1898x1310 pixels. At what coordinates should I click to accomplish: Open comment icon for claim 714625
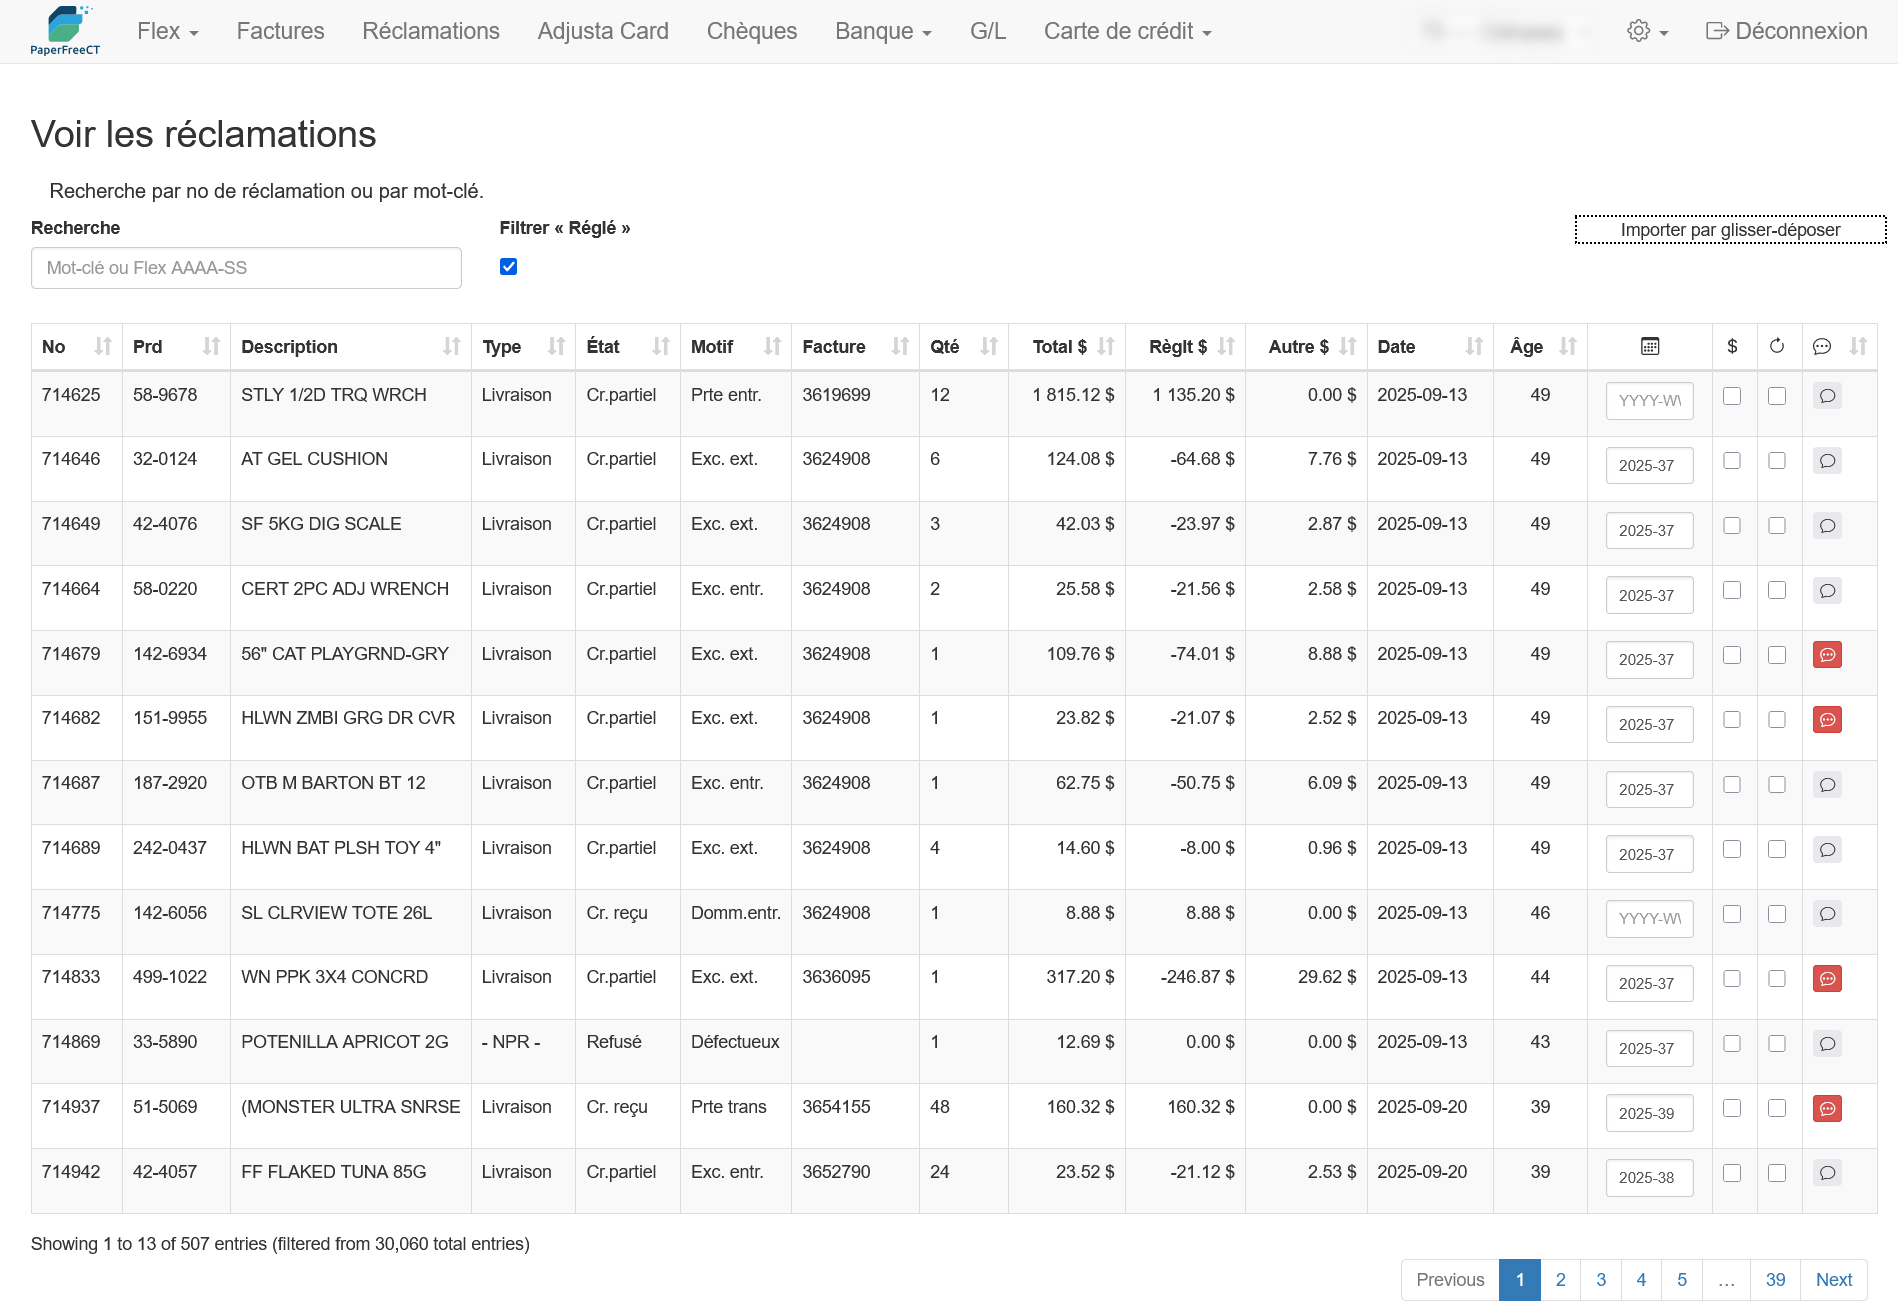(1827, 396)
